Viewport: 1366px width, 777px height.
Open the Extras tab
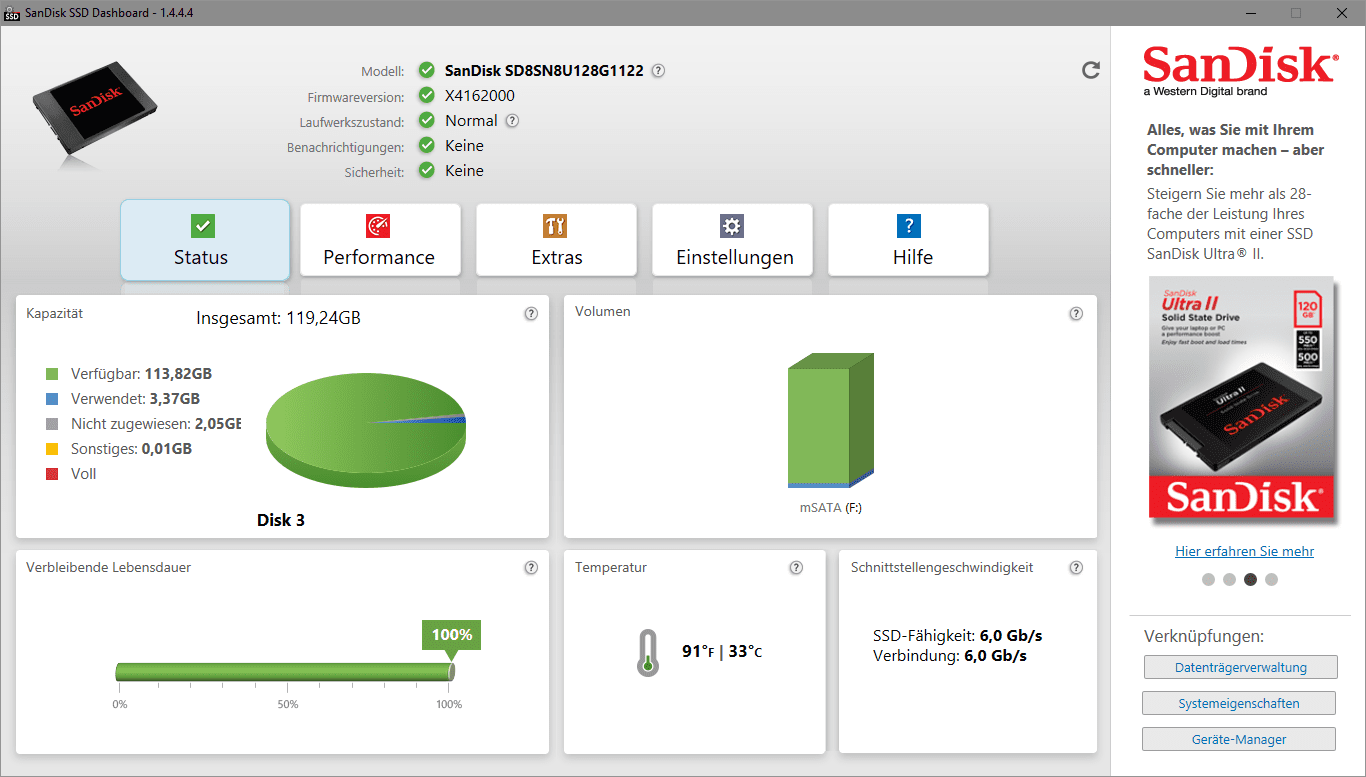[x=556, y=240]
